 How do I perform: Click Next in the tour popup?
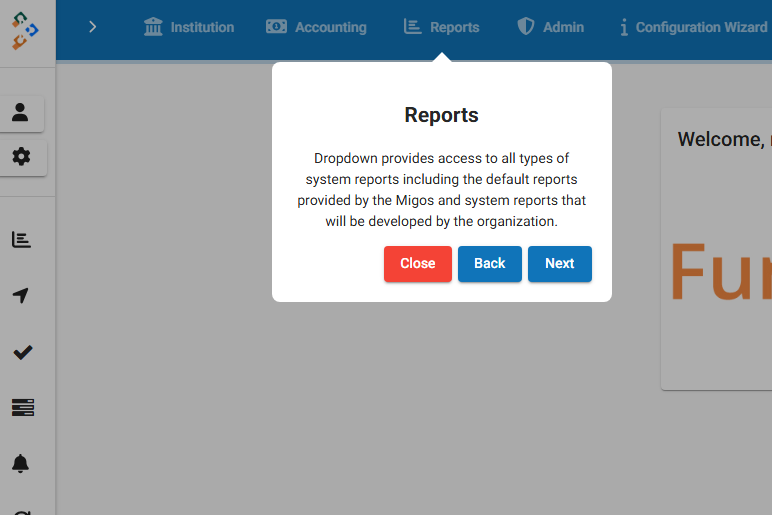click(560, 264)
